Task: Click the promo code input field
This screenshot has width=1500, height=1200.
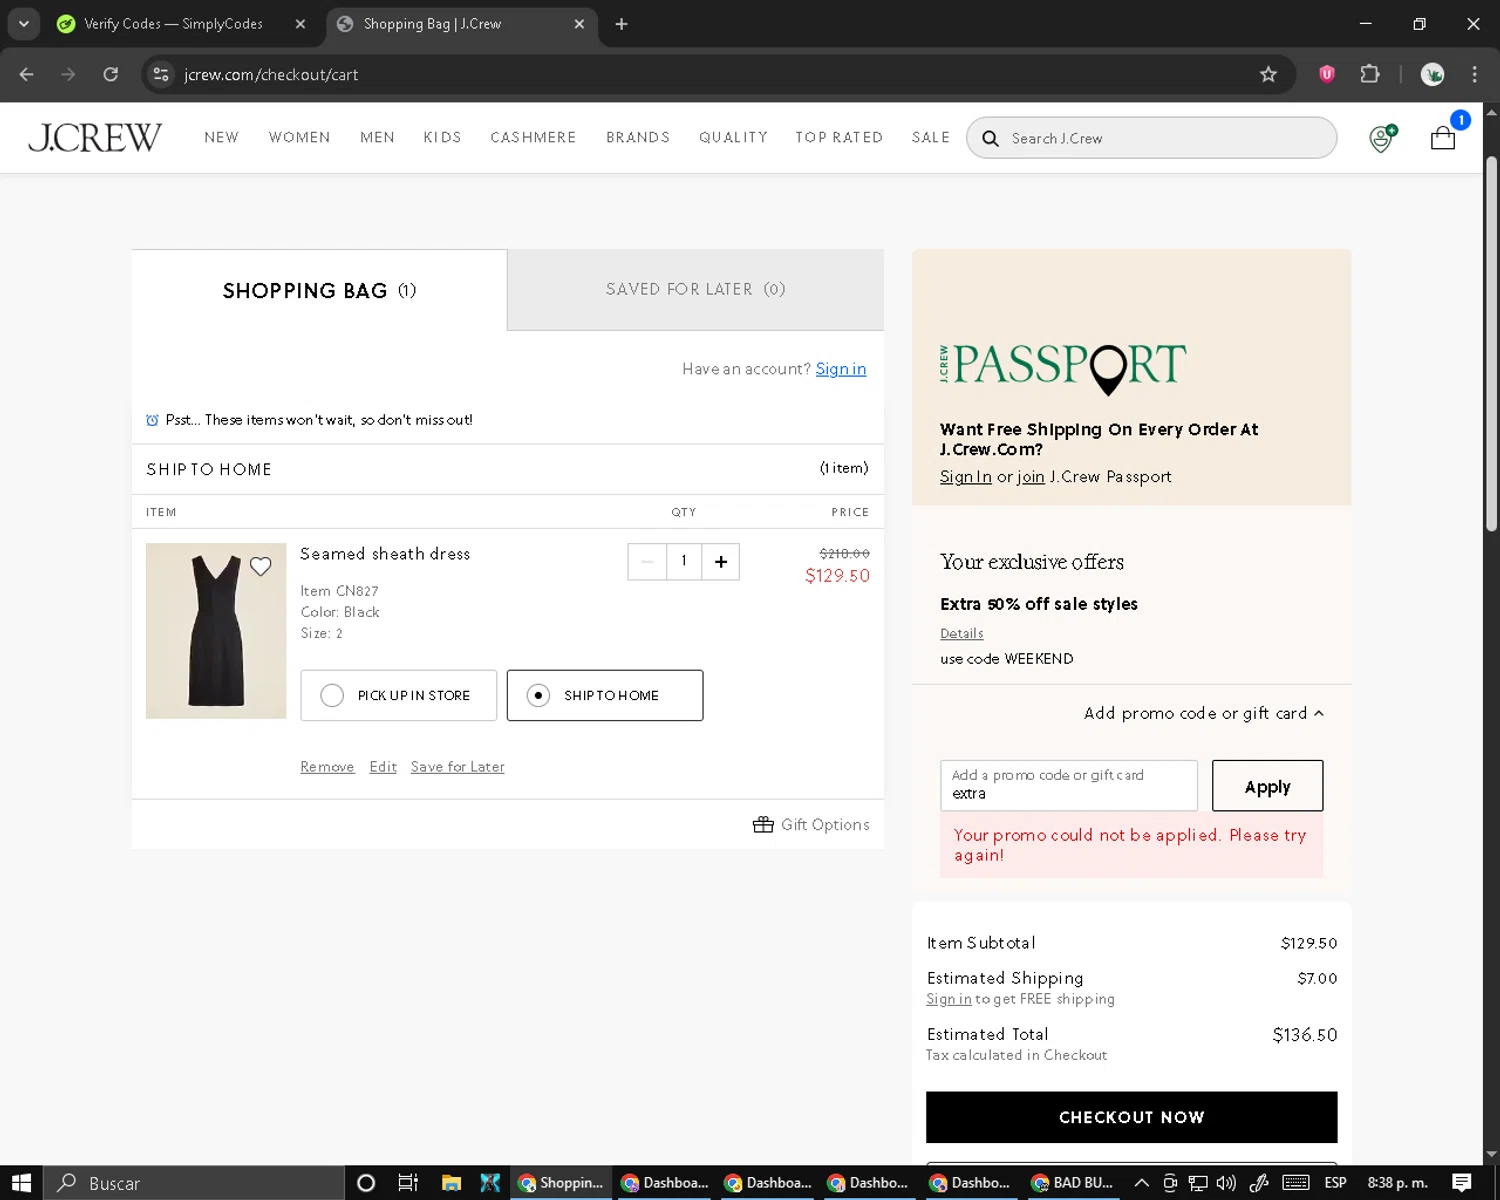Action: (1068, 785)
